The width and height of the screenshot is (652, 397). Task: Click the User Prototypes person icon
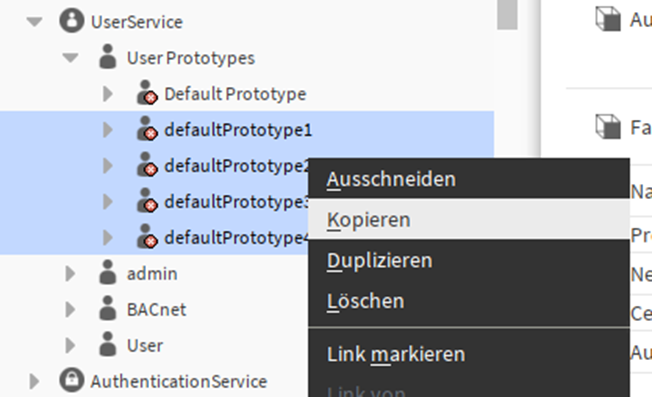click(x=108, y=57)
